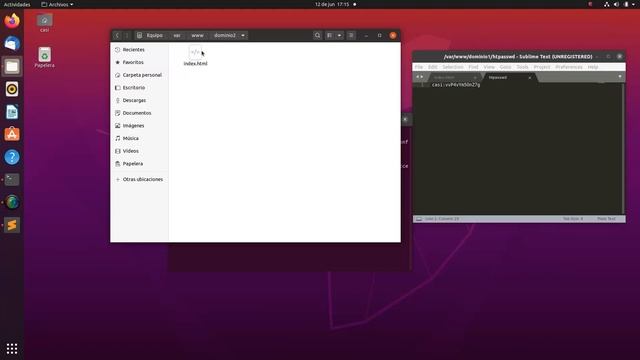This screenshot has height=360, width=640.
Task: Open the Help app in dock
Action: (x=12, y=157)
